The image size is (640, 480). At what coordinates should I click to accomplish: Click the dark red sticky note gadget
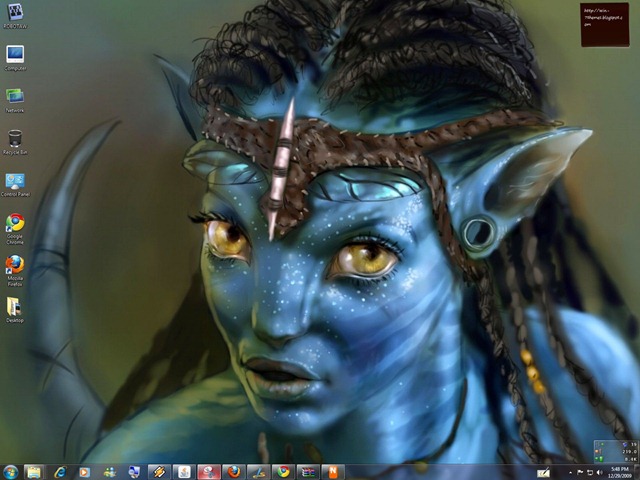coord(605,24)
